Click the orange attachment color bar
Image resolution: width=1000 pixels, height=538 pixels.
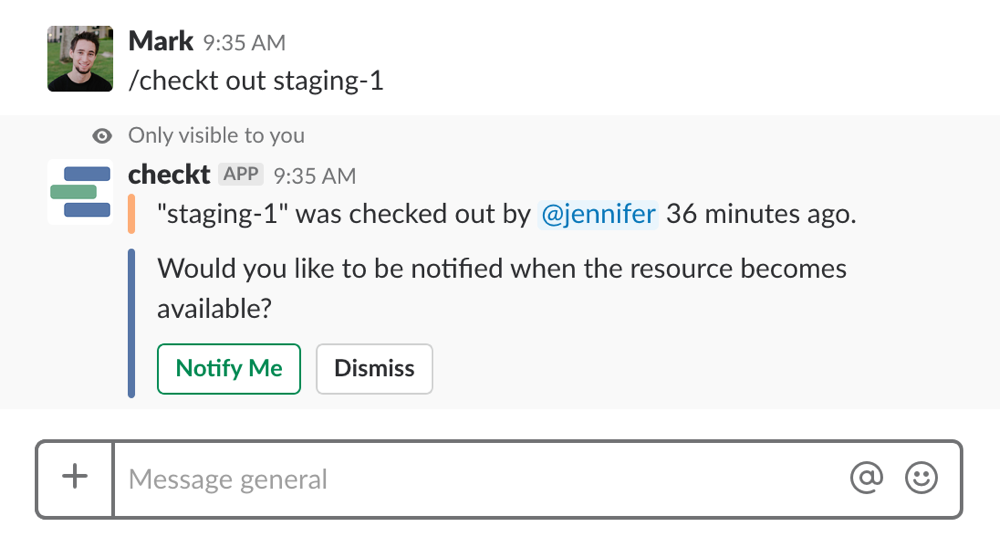point(132,214)
